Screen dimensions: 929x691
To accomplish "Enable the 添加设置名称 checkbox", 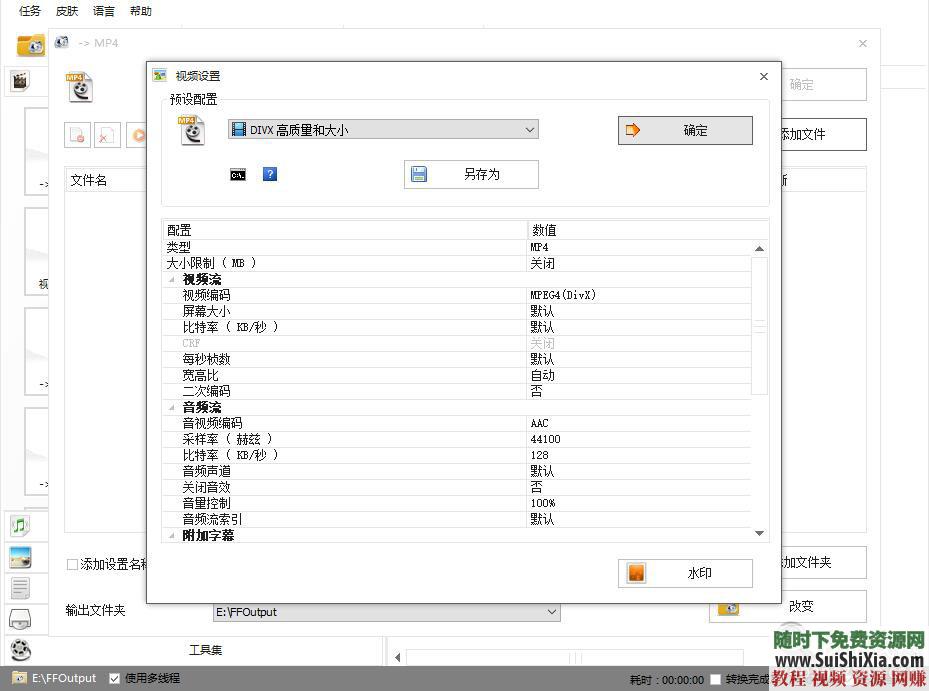I will point(71,564).
